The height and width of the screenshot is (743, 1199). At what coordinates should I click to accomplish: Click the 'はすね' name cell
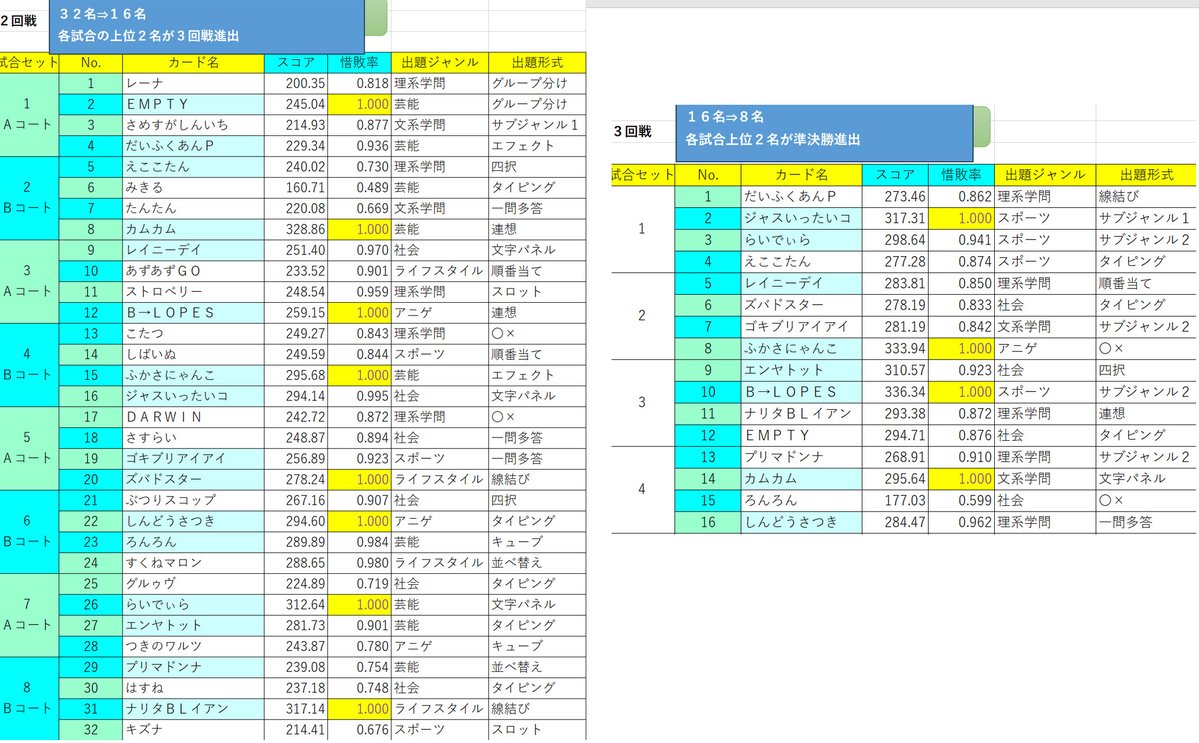(x=193, y=688)
